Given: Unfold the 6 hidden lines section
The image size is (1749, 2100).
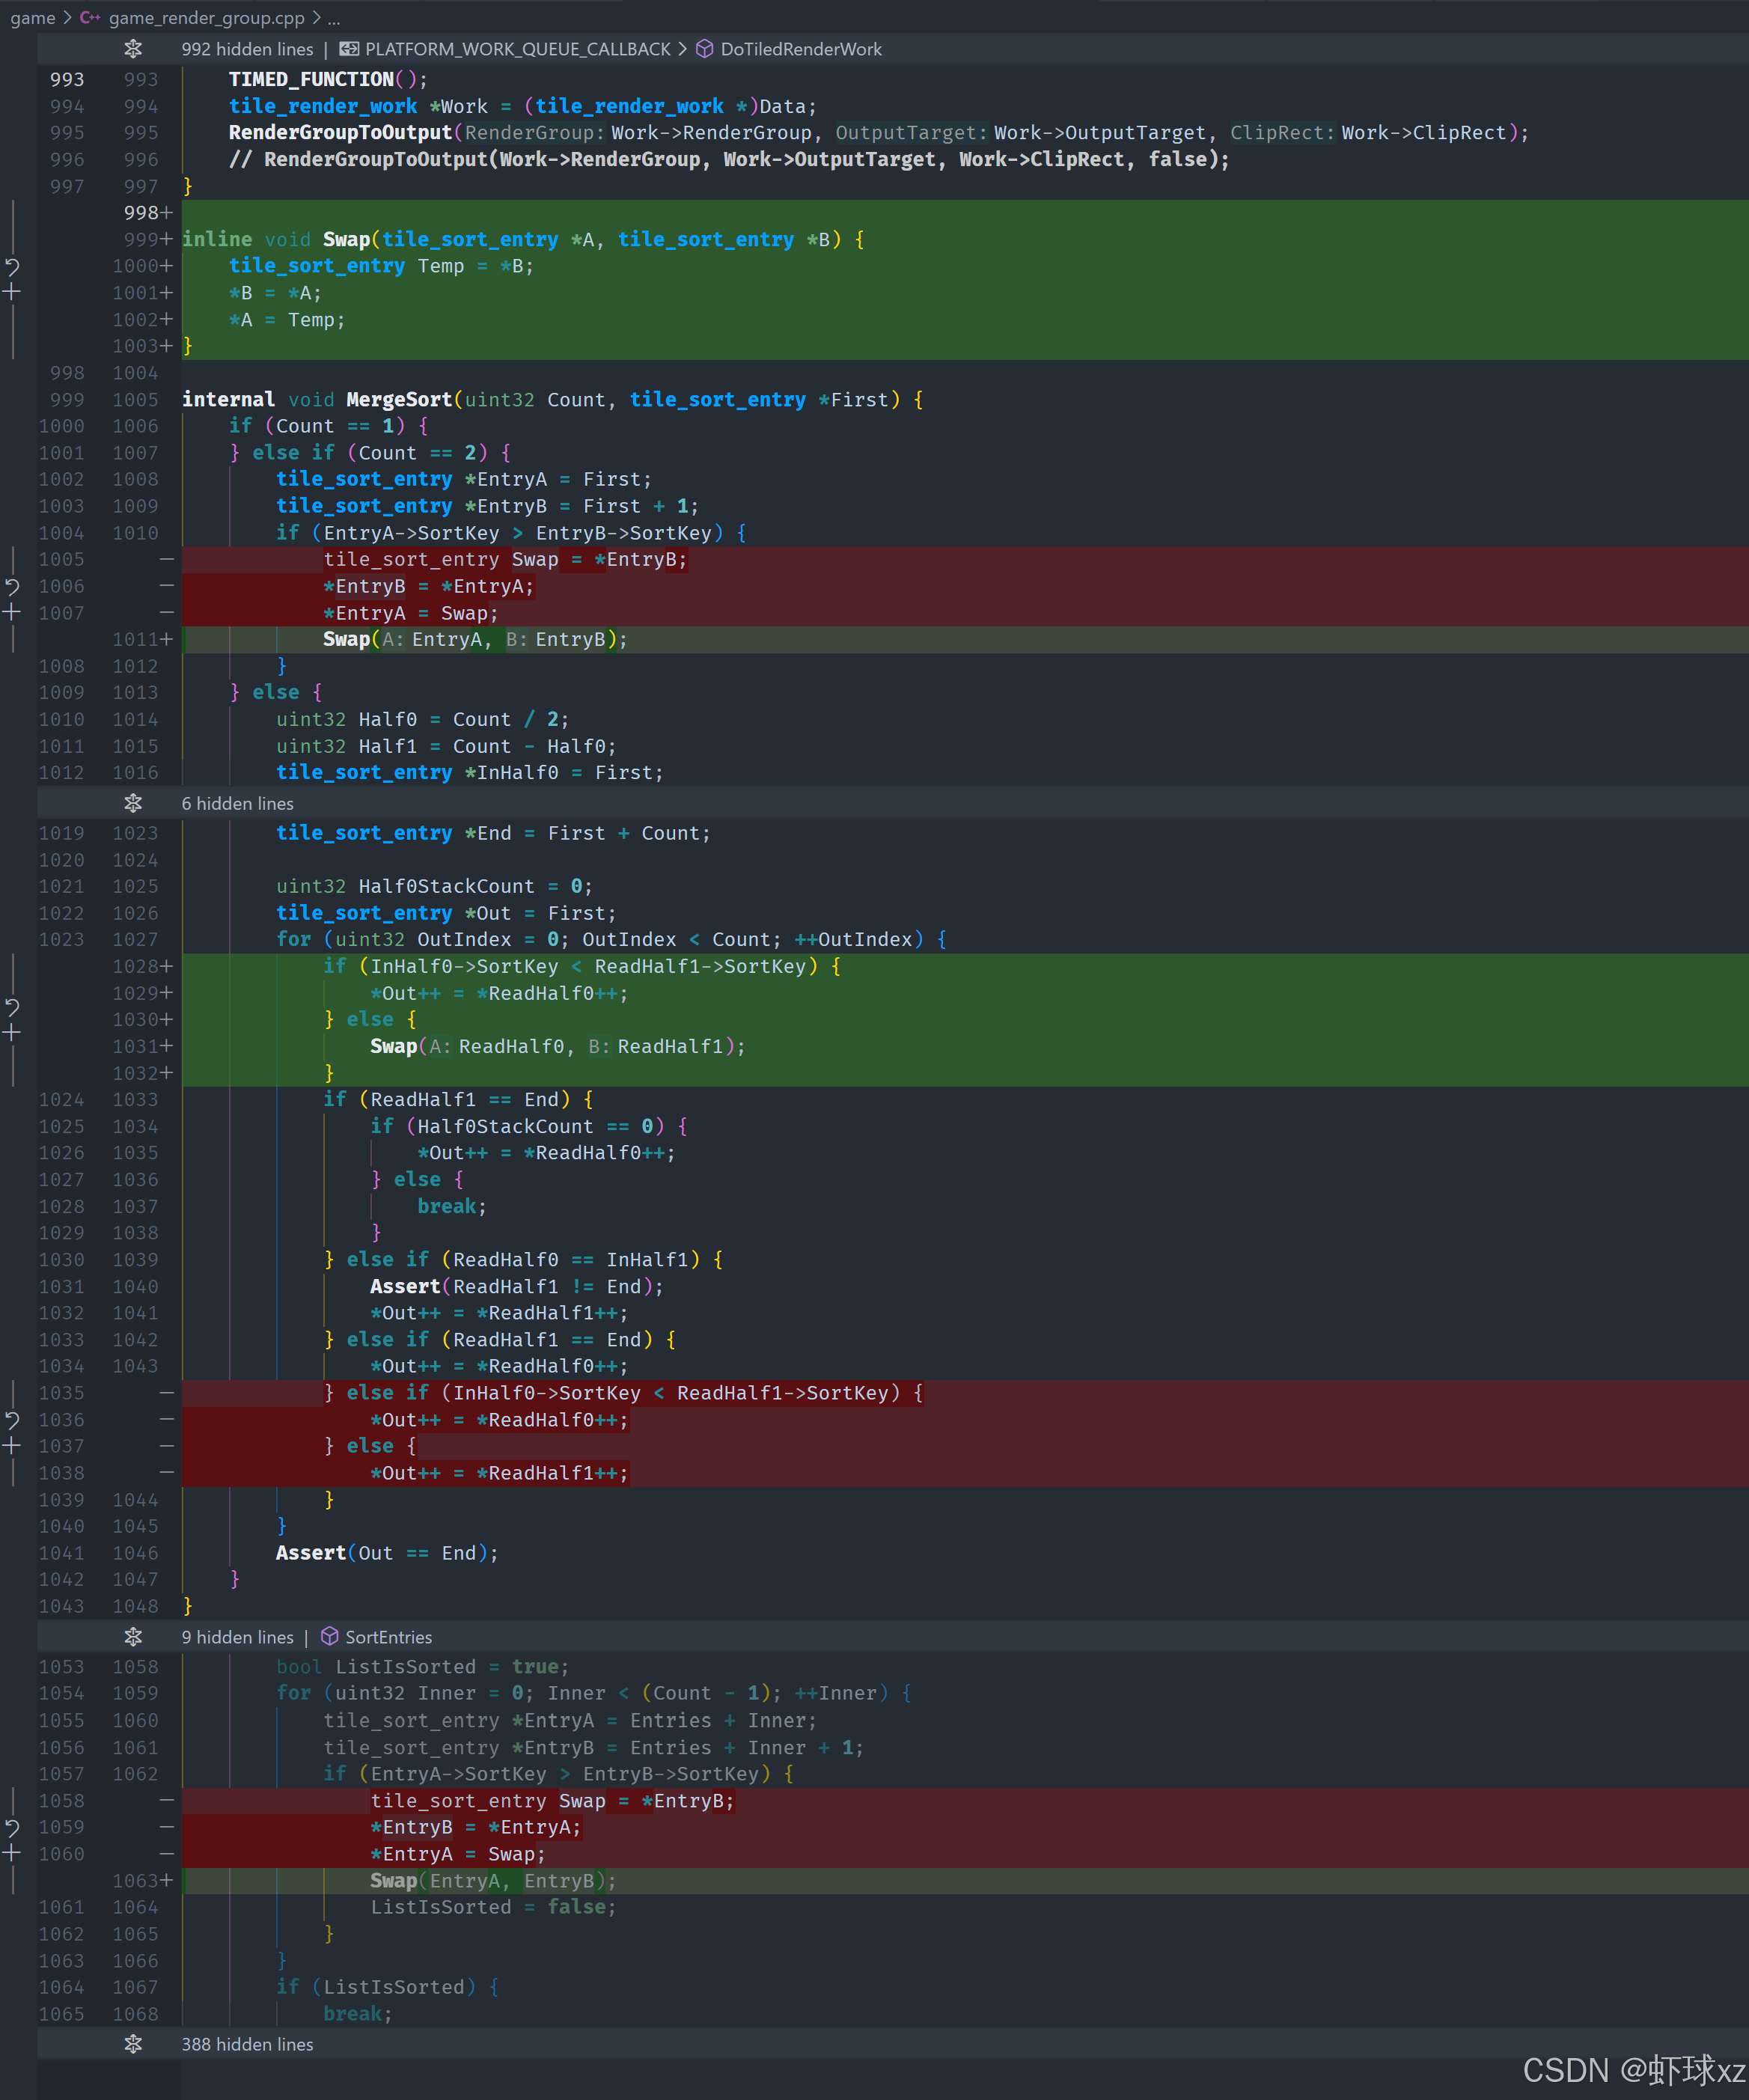Looking at the screenshot, I should click(133, 803).
